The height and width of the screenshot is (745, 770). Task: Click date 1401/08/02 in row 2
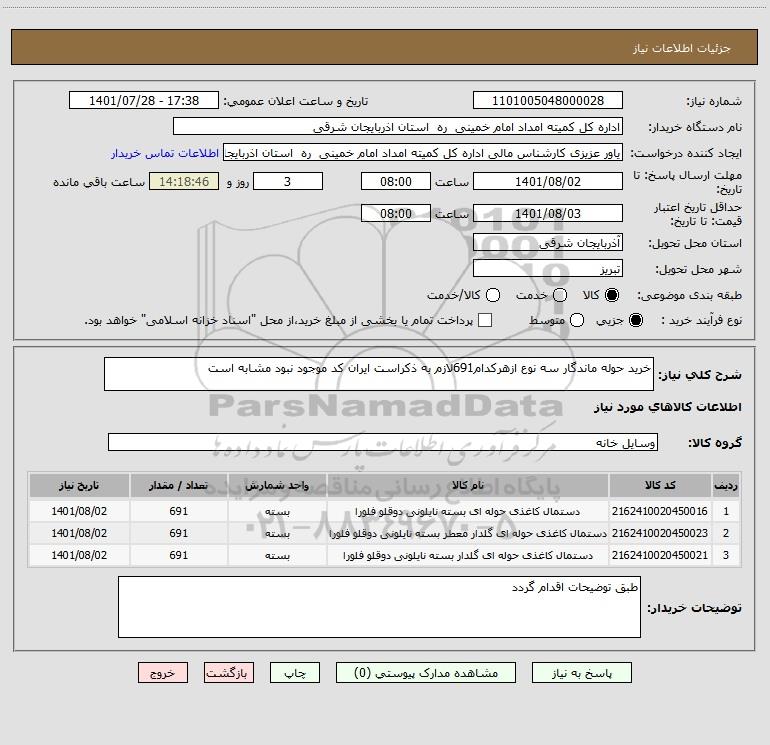coord(79,533)
